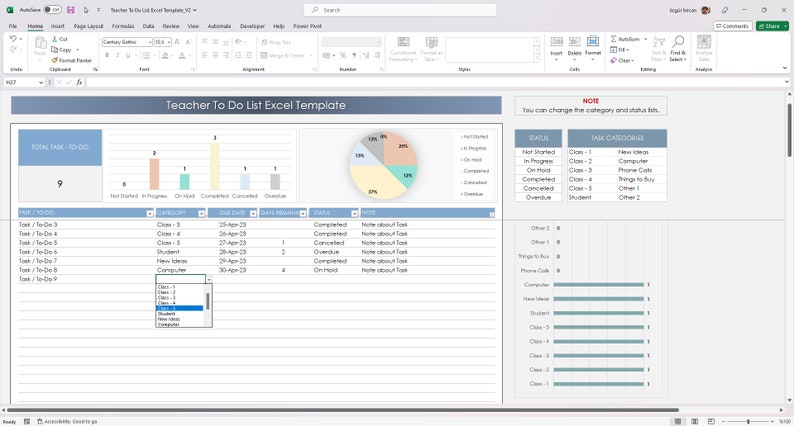Expand the Name Box dropdown arrow
This screenshot has width=794, height=426.
click(x=41, y=82)
